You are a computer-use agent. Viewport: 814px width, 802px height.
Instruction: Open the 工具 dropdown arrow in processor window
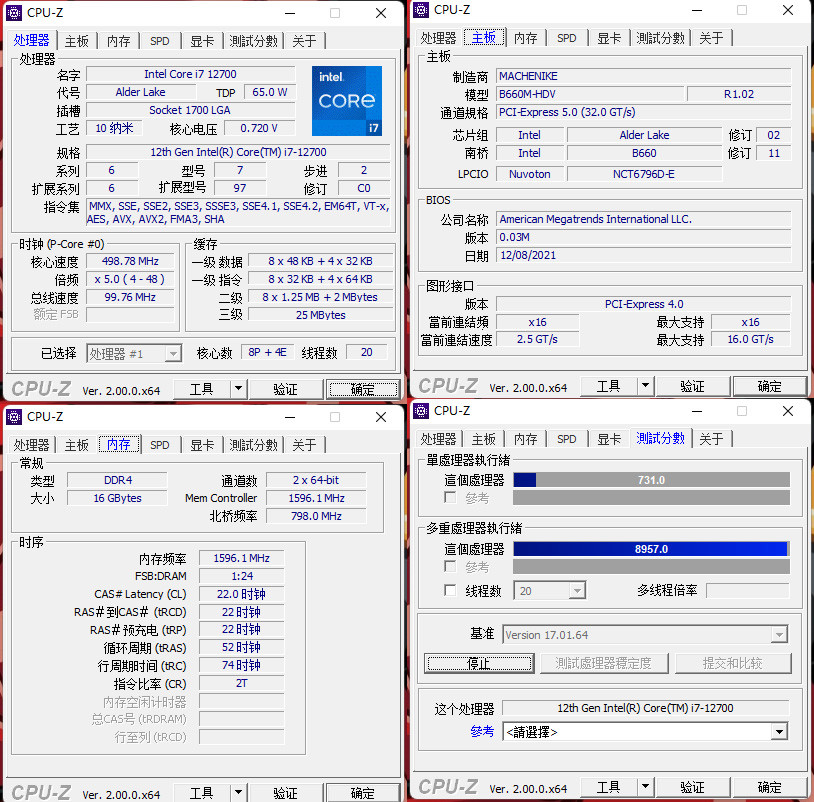(238, 388)
